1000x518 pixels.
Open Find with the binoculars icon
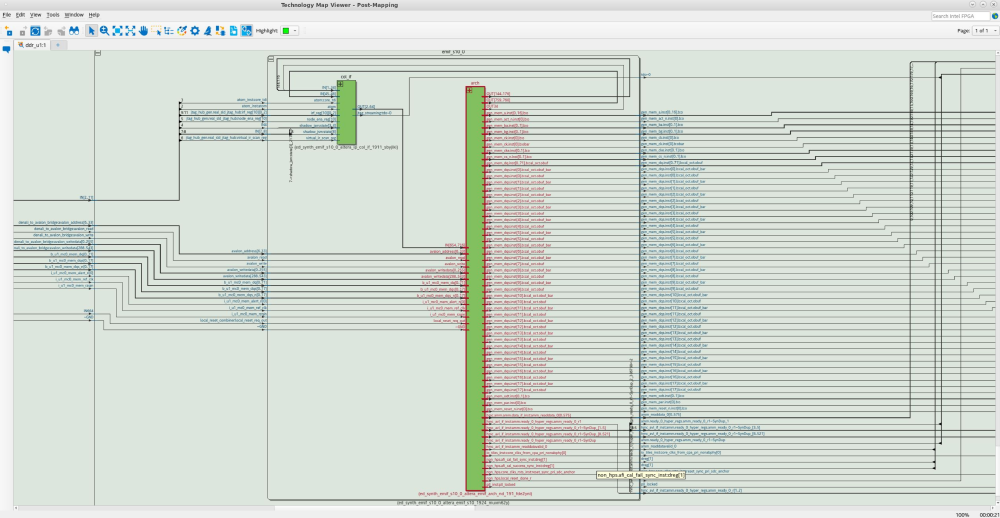(x=73, y=31)
